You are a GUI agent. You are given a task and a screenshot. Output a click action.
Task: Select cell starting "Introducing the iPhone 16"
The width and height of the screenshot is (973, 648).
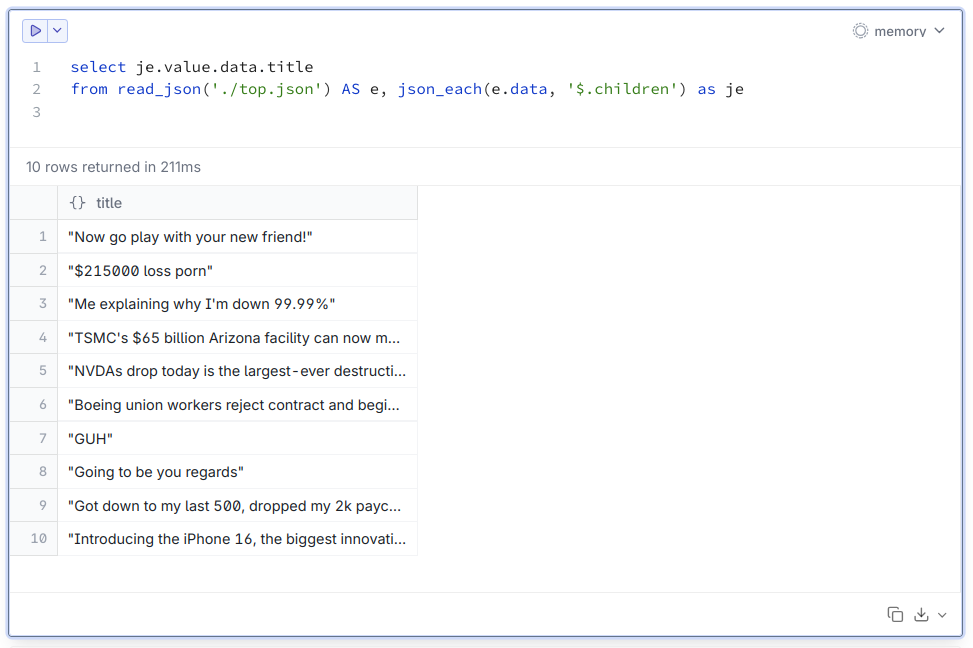click(x=237, y=539)
